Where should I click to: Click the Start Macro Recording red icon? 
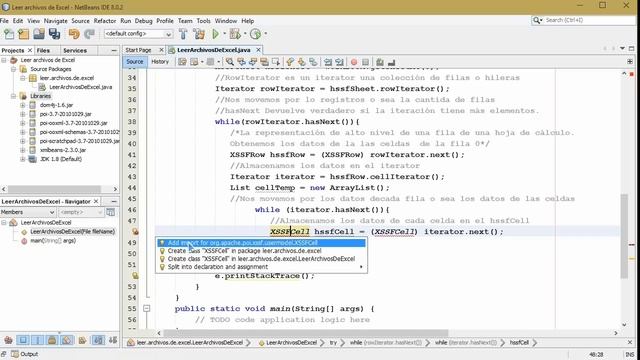point(354,62)
